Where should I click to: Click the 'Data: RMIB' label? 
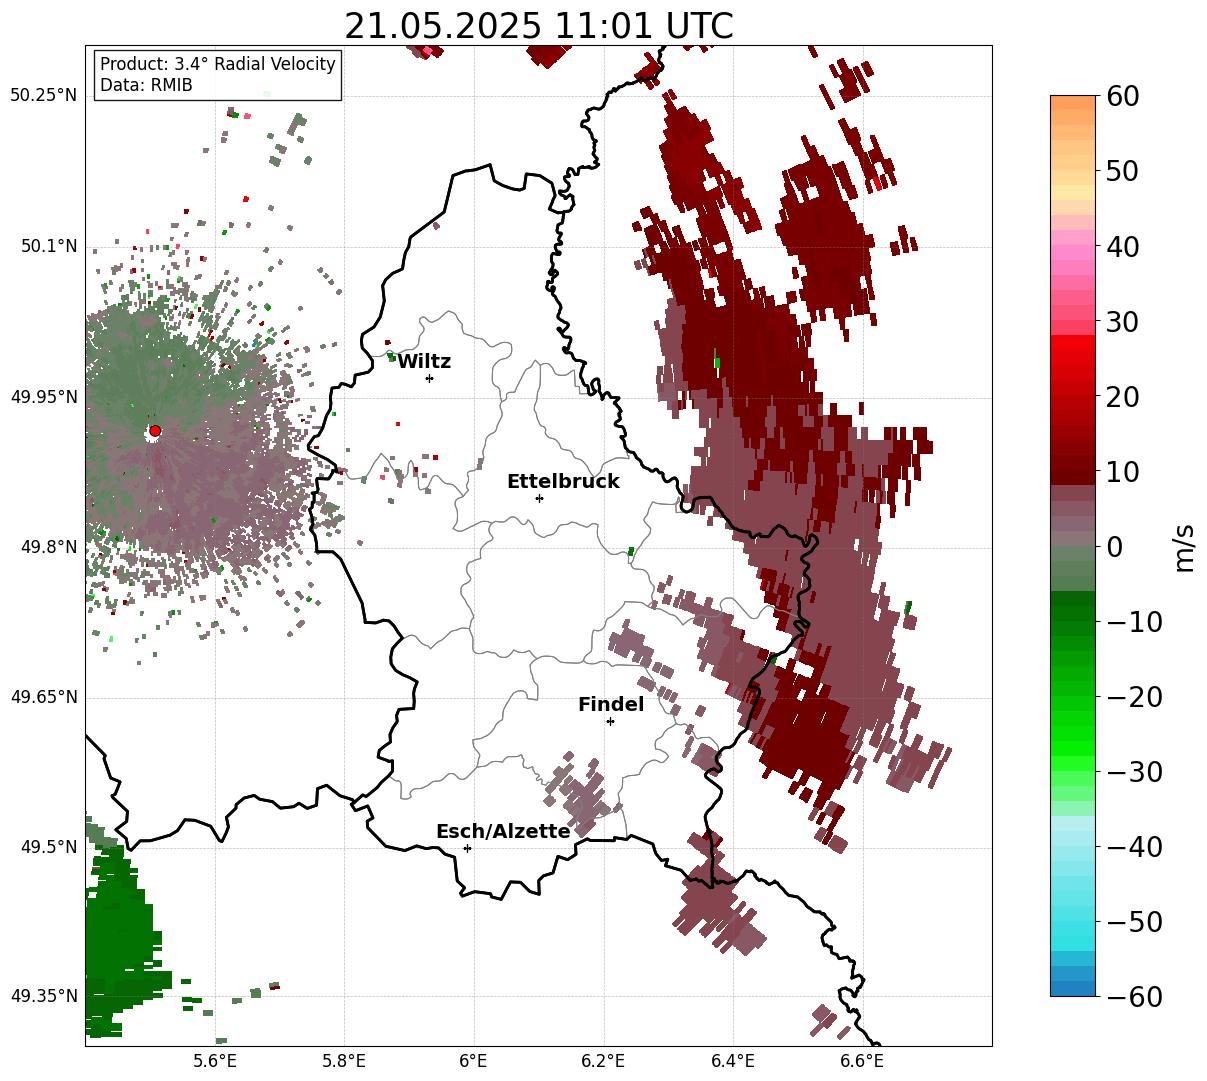pyautogui.click(x=146, y=86)
